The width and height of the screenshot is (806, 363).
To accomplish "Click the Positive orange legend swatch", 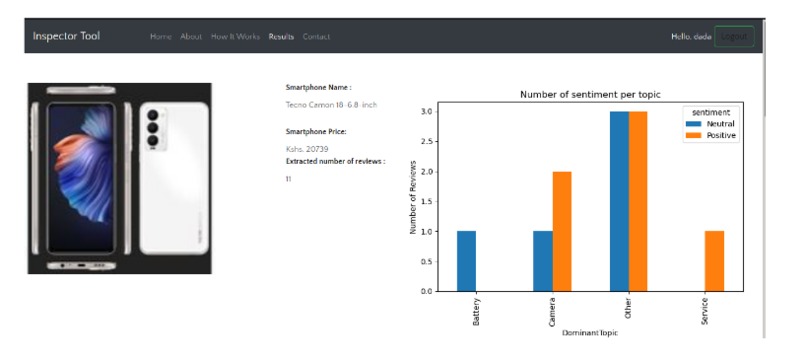I will pos(694,136).
